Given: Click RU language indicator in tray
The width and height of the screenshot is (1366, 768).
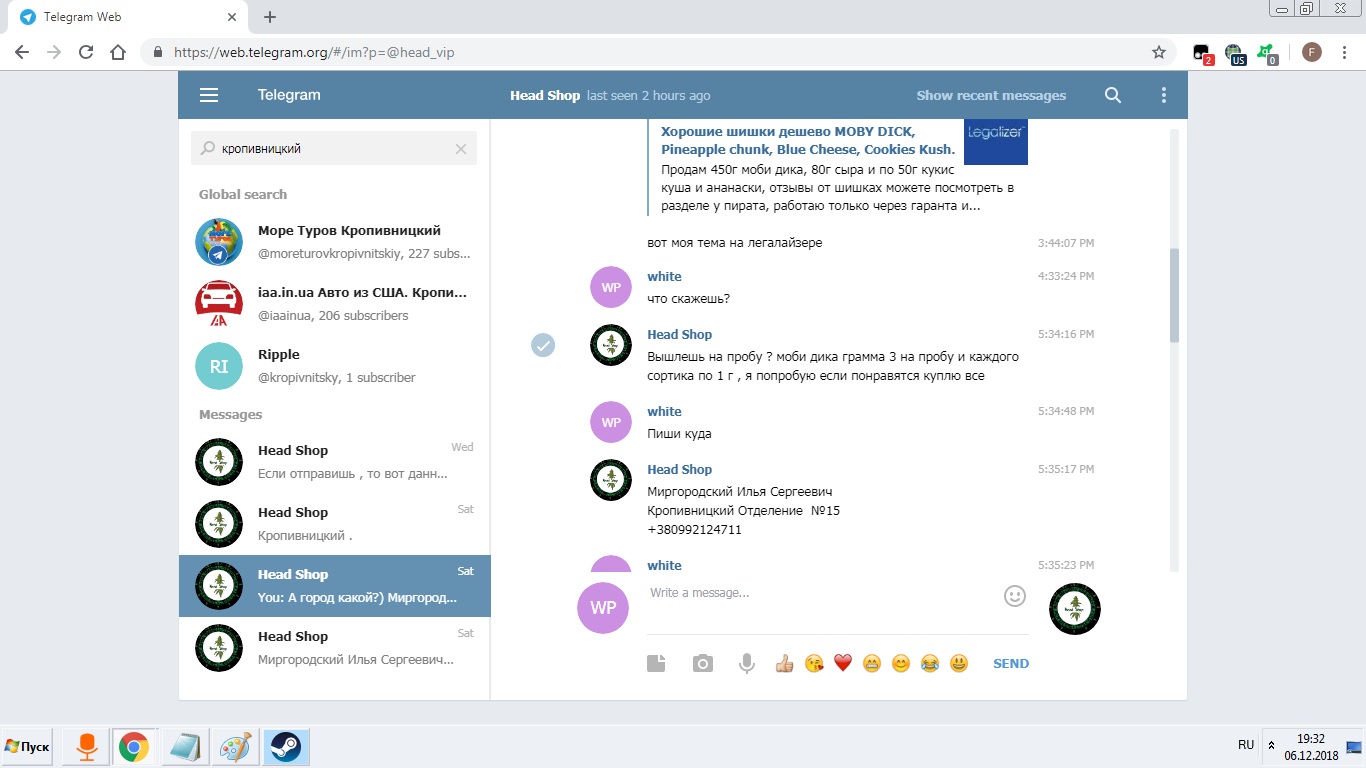Looking at the screenshot, I should click(1246, 745).
